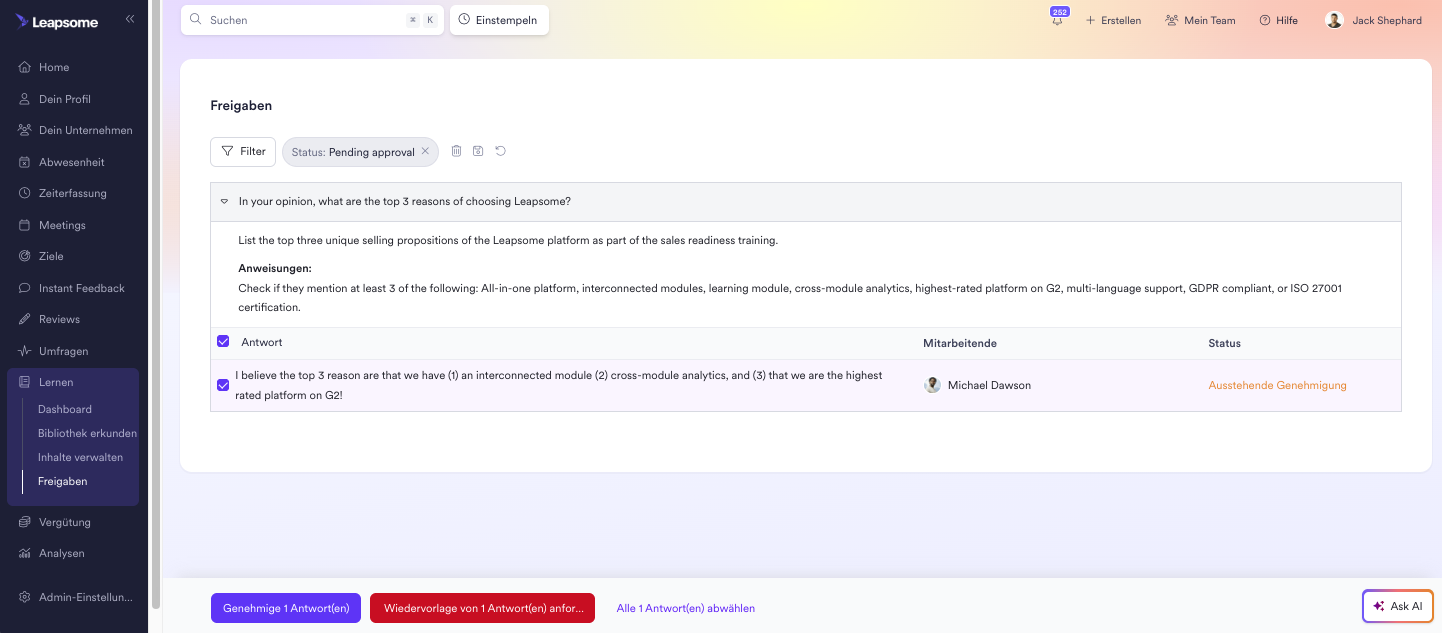Click Michael Dawson's name
Viewport: 1442px width, 633px height.
pos(989,385)
